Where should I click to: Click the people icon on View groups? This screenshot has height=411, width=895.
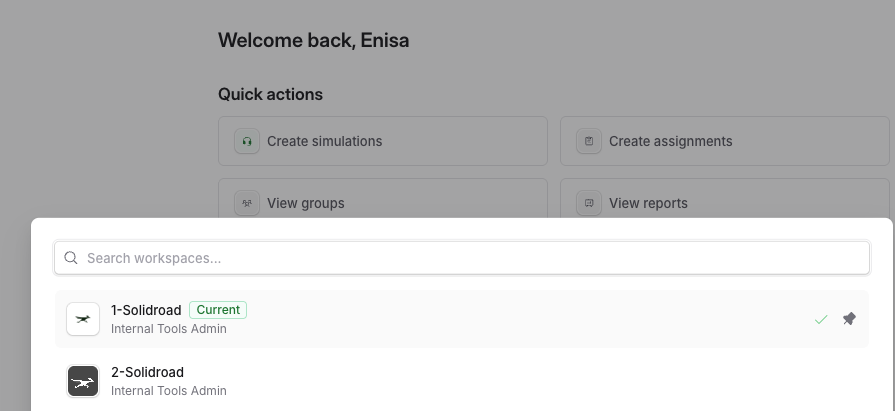click(247, 203)
